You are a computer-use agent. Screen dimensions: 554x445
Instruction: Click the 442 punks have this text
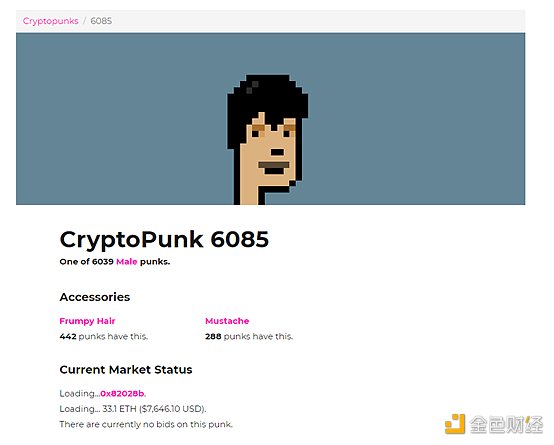tap(104, 336)
